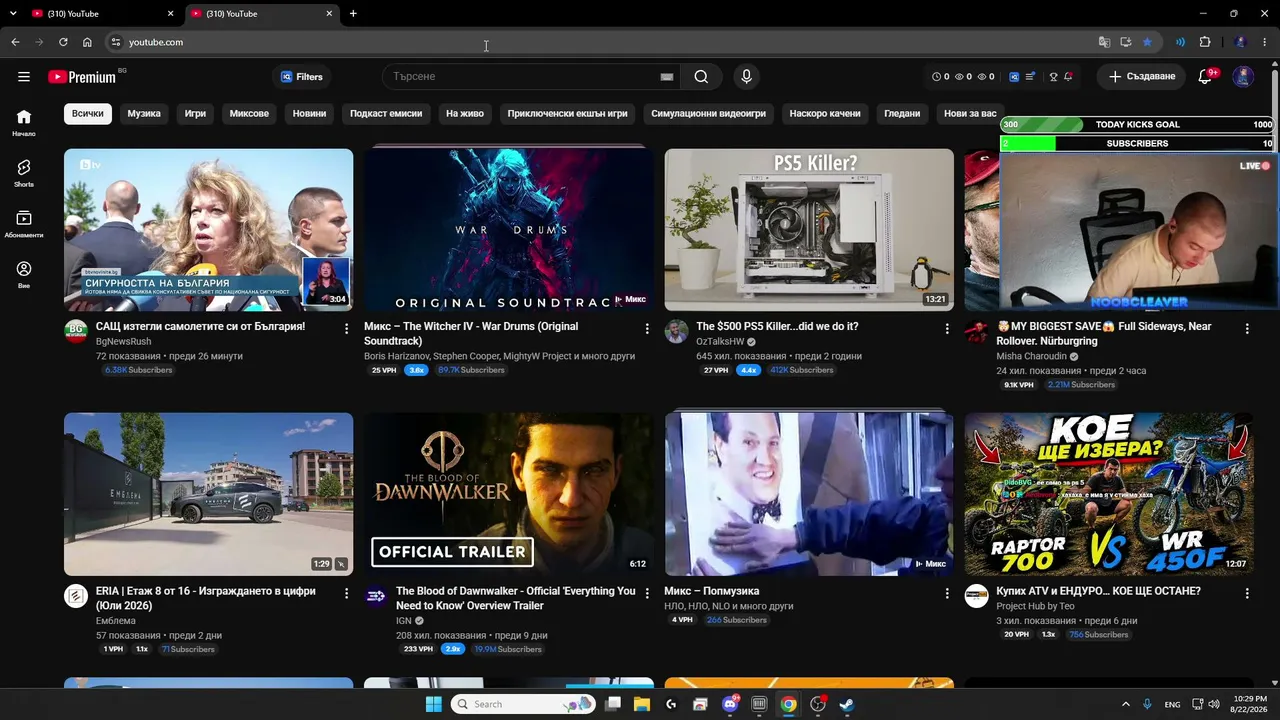Open the YouTube account avatar menu

[1243, 77]
